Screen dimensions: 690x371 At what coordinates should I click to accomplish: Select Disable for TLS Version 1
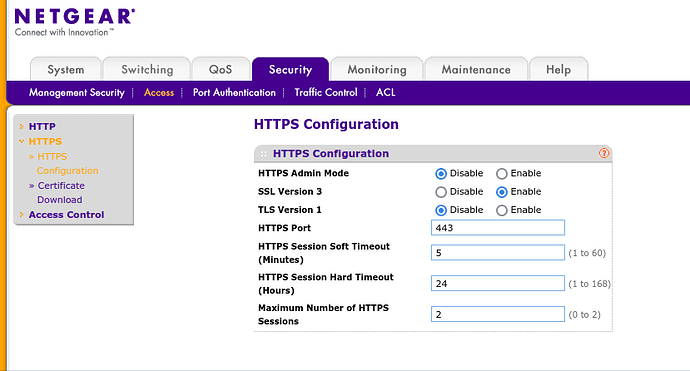coord(440,210)
